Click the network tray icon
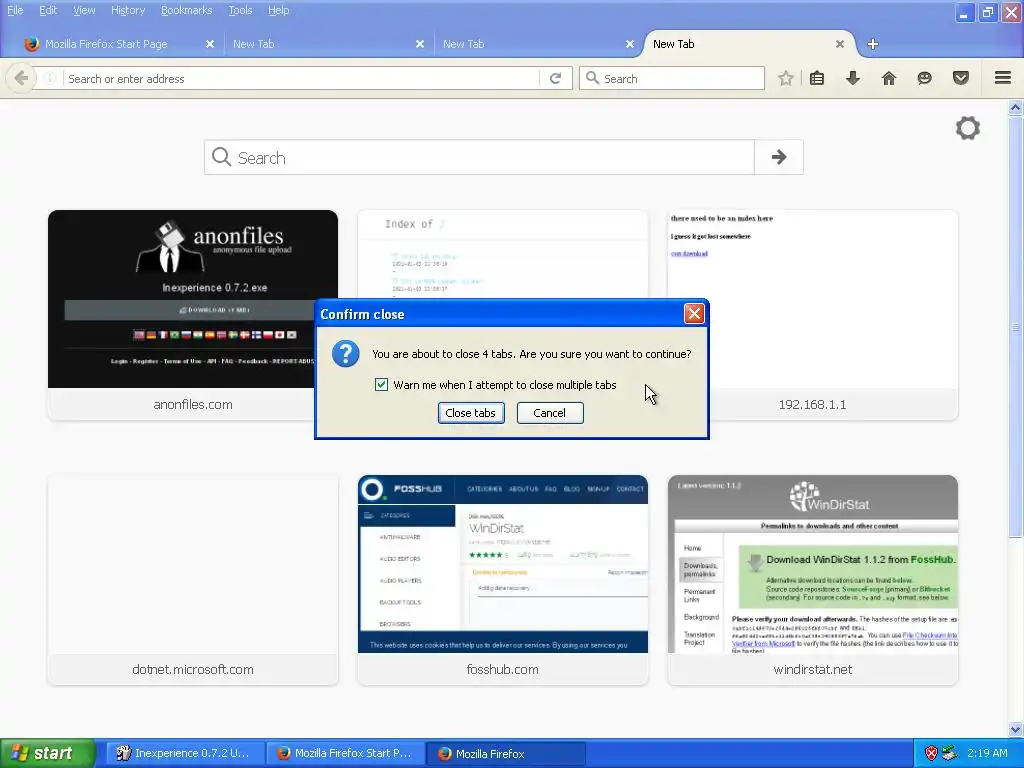1024x768 pixels. 950,753
